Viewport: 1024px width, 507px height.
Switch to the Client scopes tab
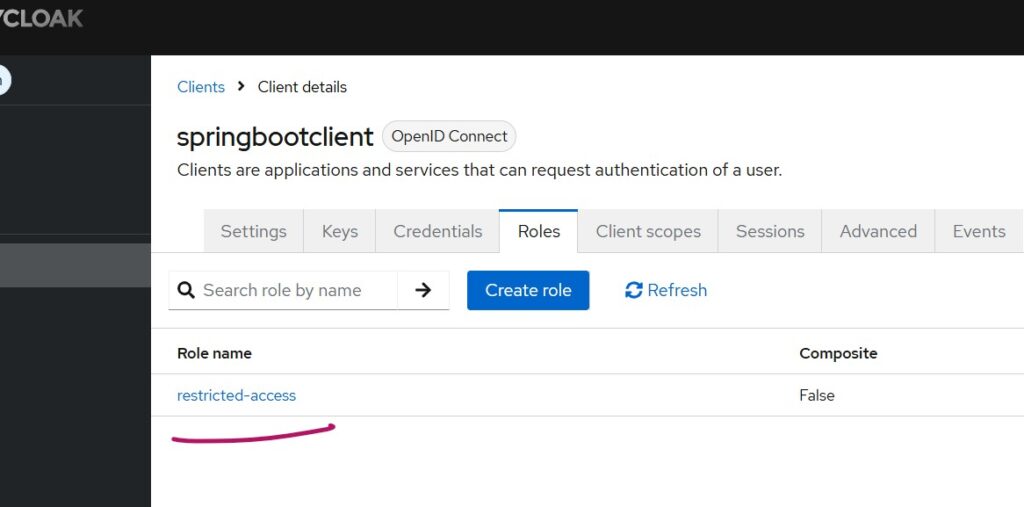[648, 231]
